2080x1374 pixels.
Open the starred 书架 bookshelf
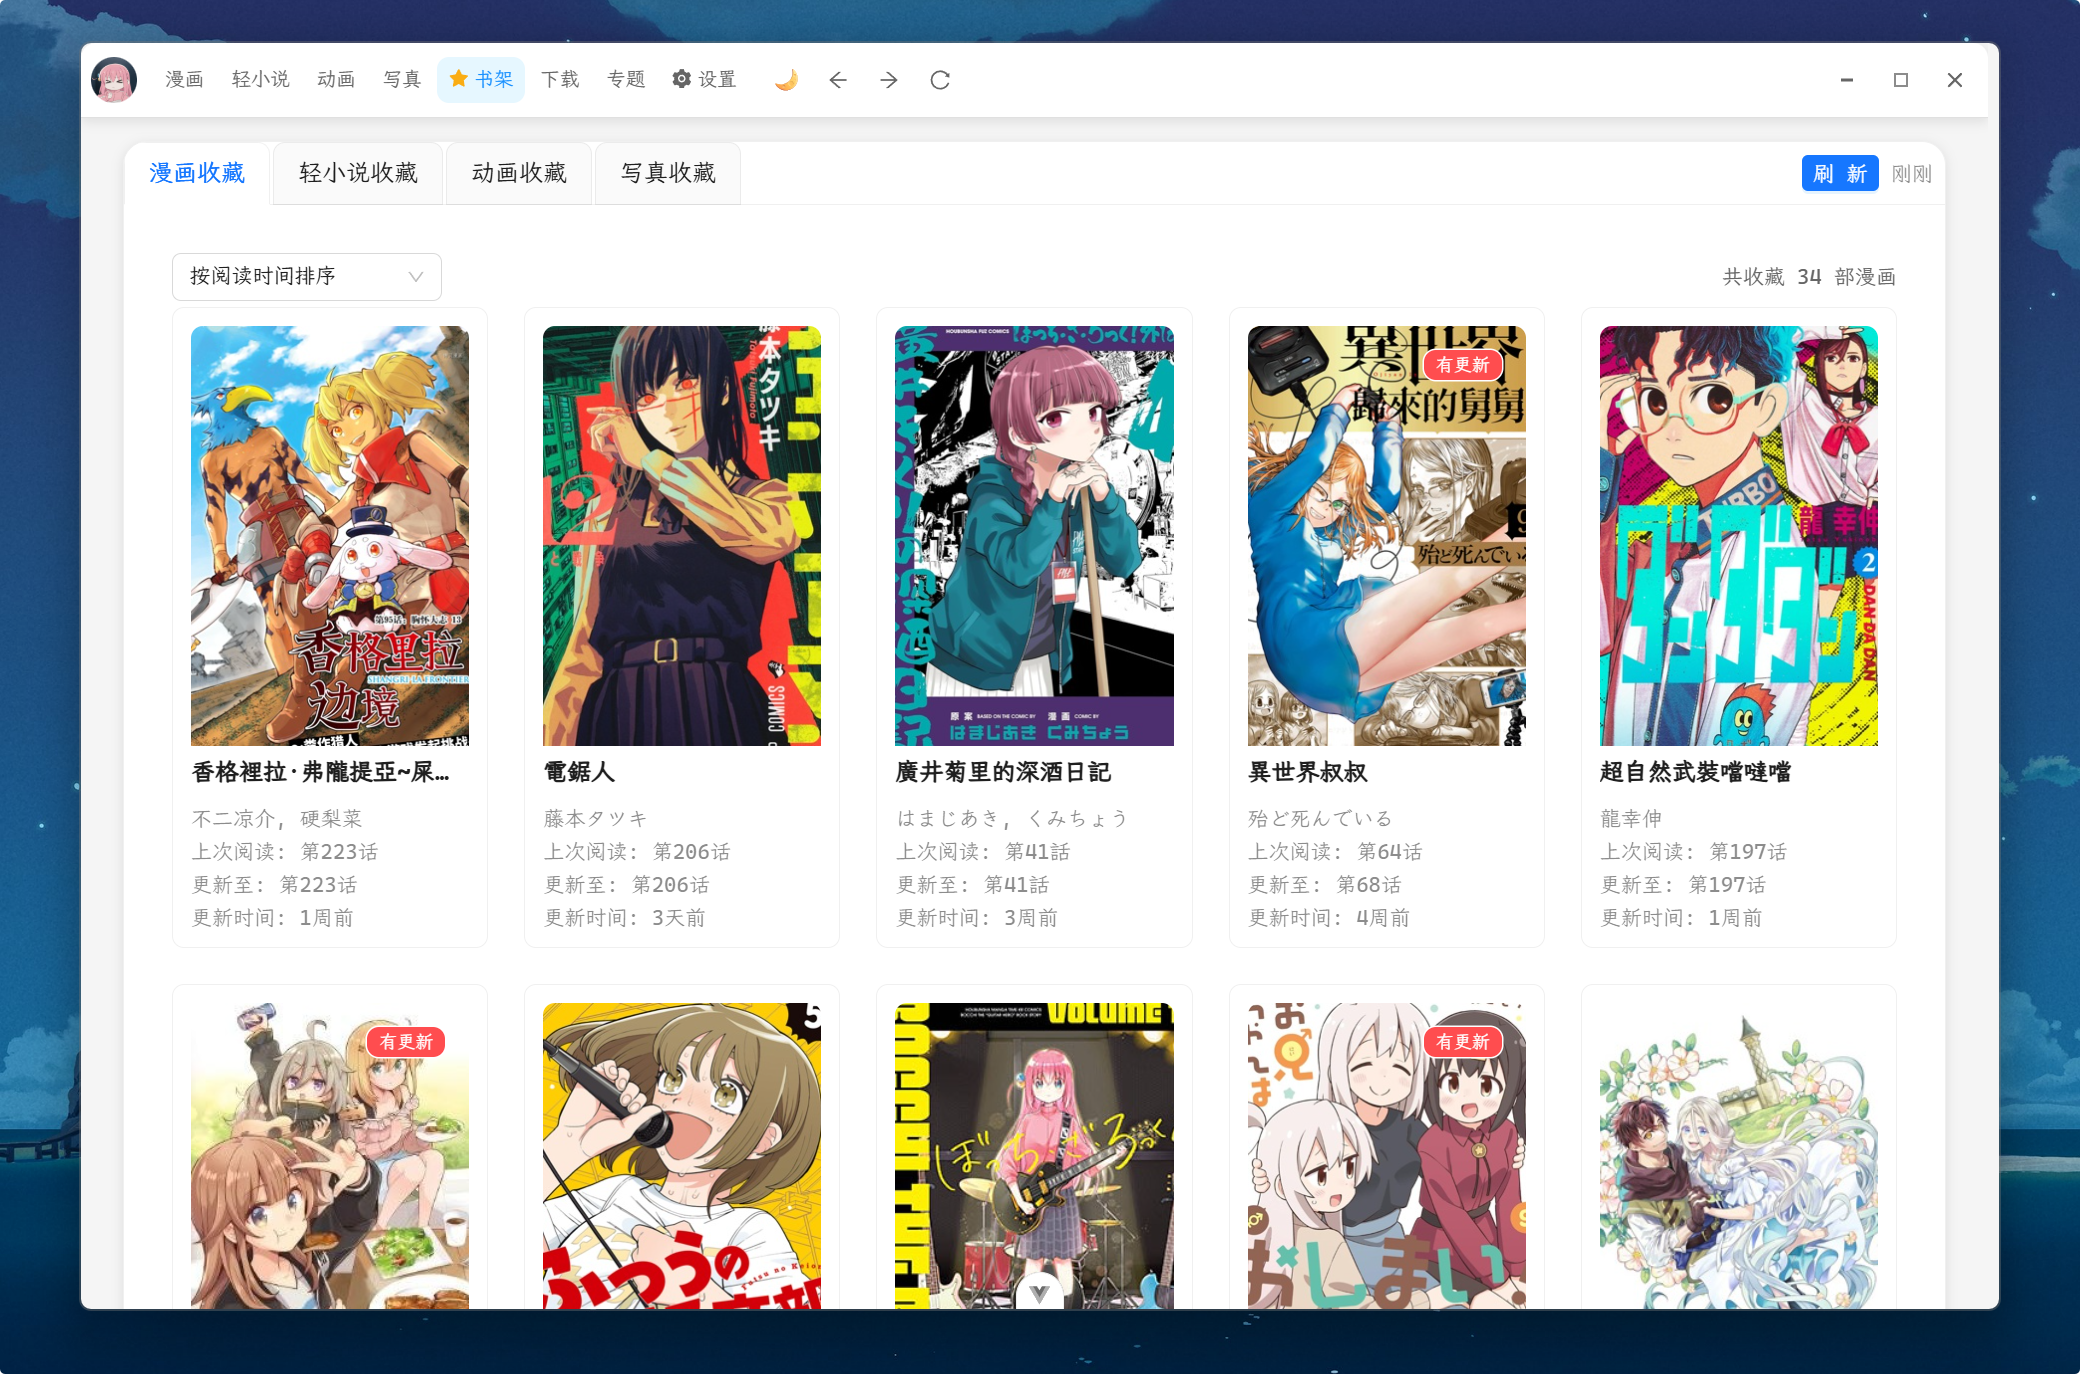(481, 80)
